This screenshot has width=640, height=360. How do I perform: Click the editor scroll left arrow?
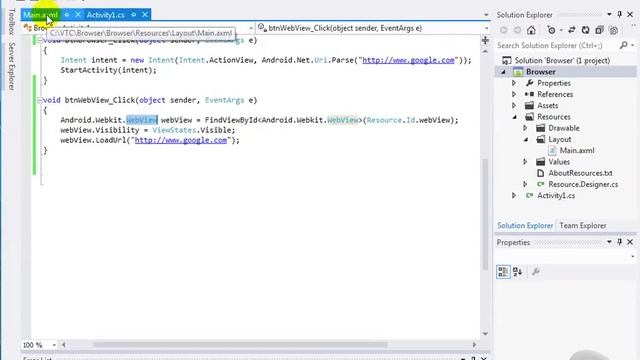pyautogui.click(x=63, y=345)
